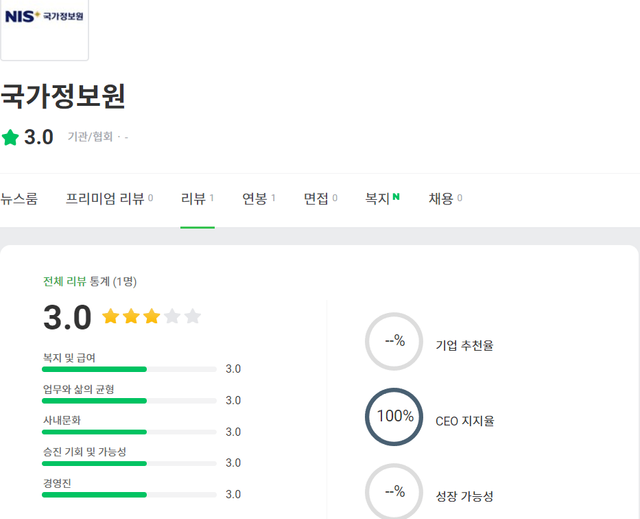Image resolution: width=640 pixels, height=519 pixels.
Task: Click the third yellow review star
Action: [151, 317]
